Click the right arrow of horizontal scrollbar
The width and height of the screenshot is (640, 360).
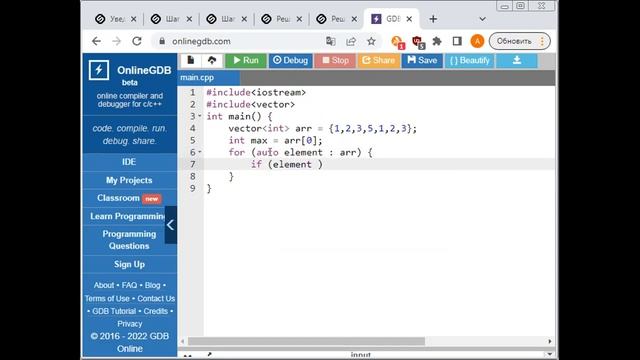click(550, 341)
